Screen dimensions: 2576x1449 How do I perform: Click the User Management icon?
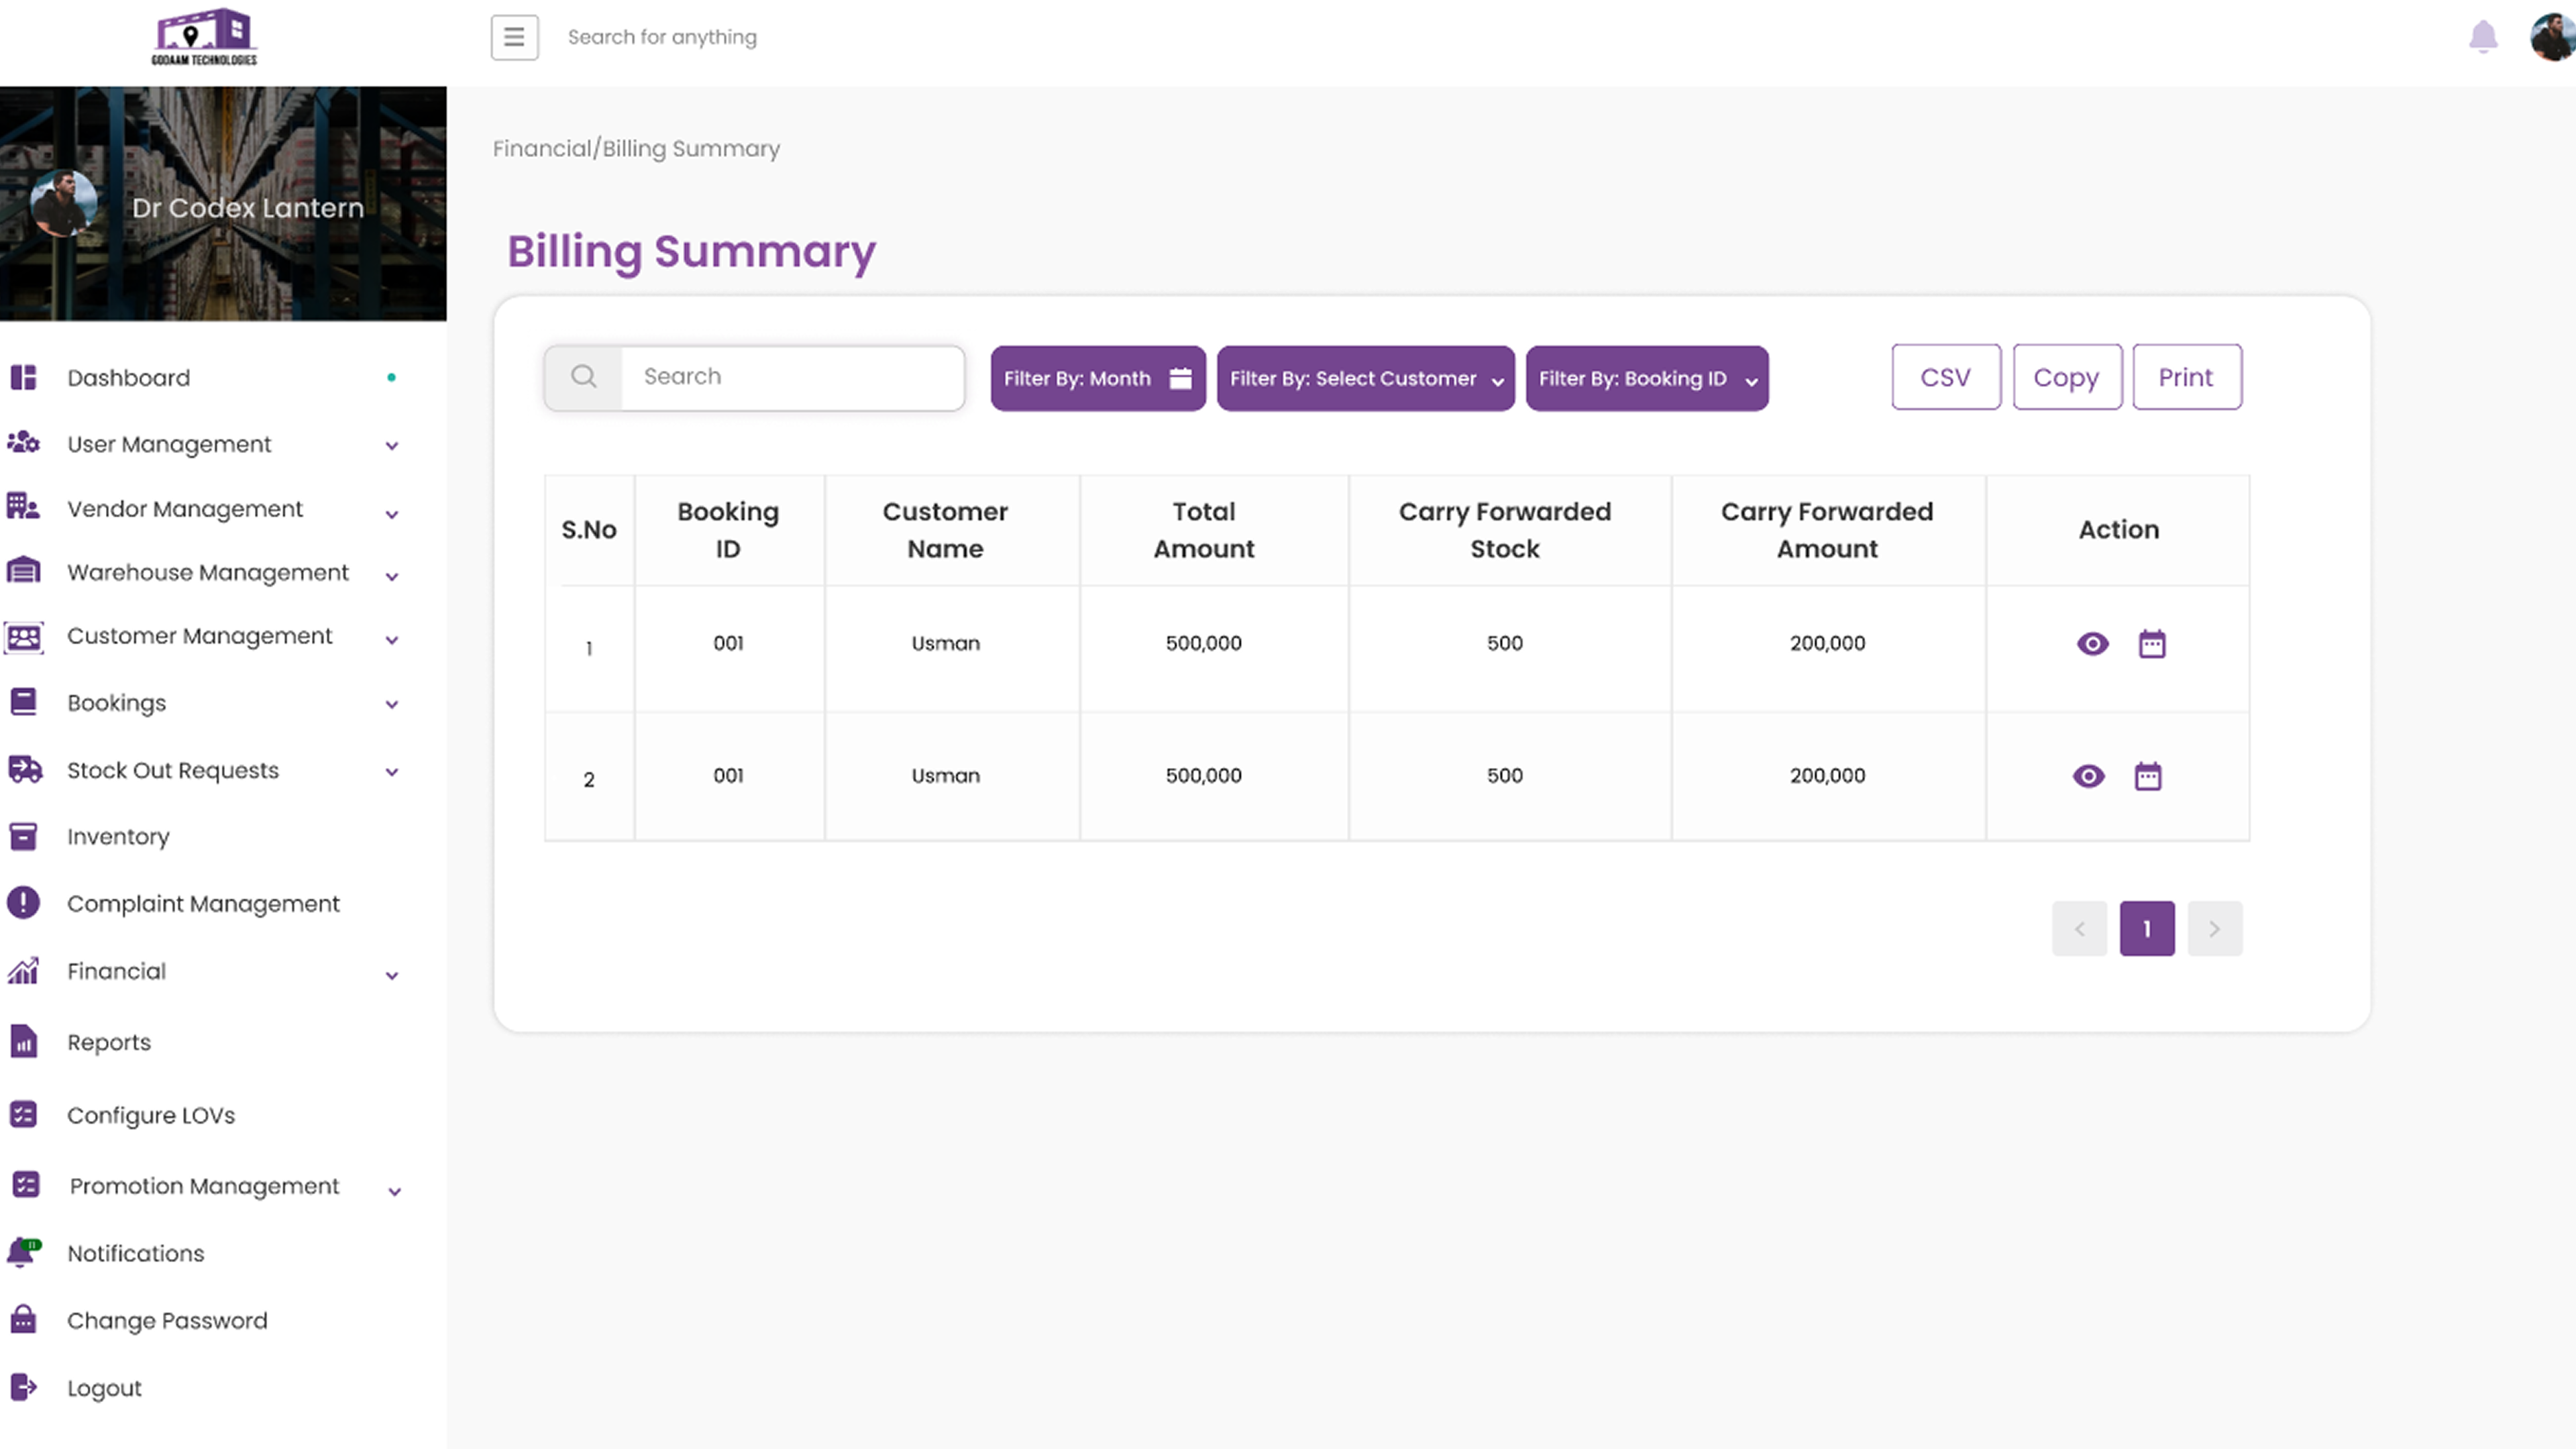pyautogui.click(x=23, y=442)
